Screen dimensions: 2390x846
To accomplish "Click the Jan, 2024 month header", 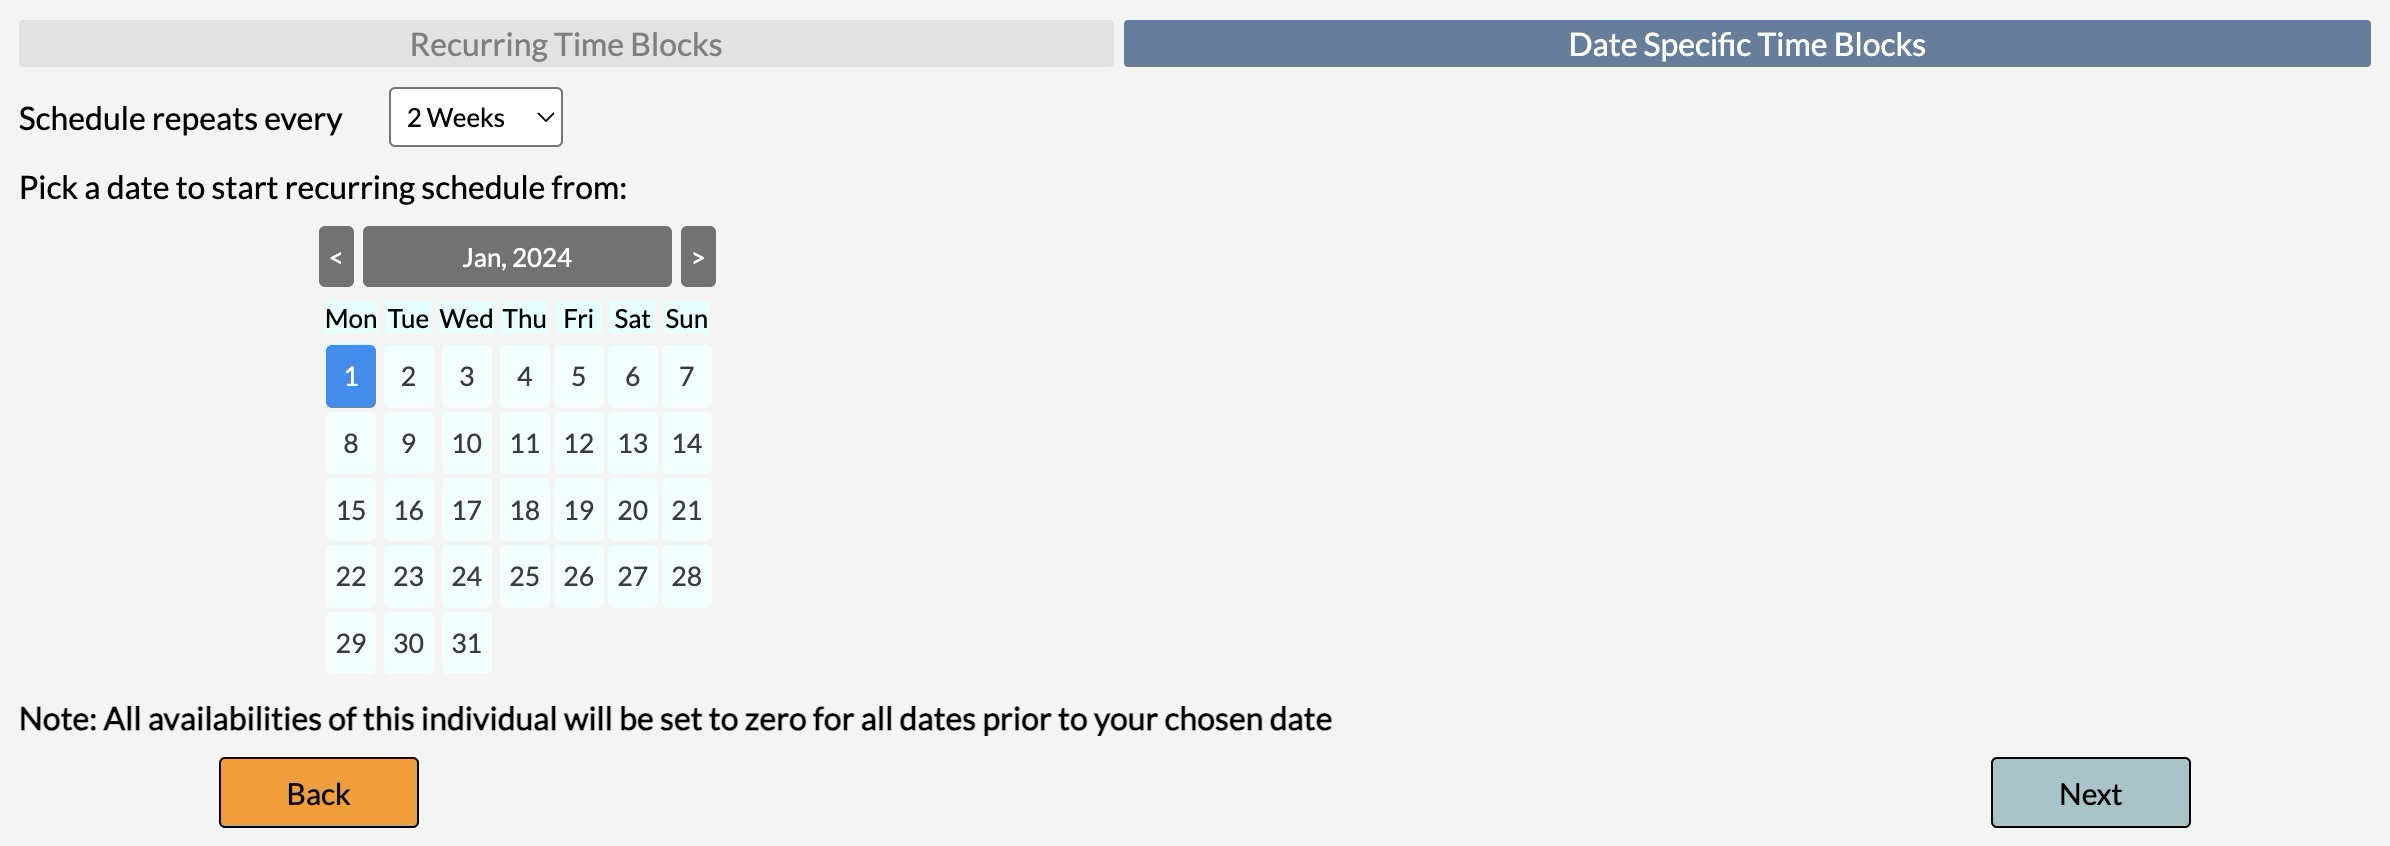I will [x=517, y=256].
